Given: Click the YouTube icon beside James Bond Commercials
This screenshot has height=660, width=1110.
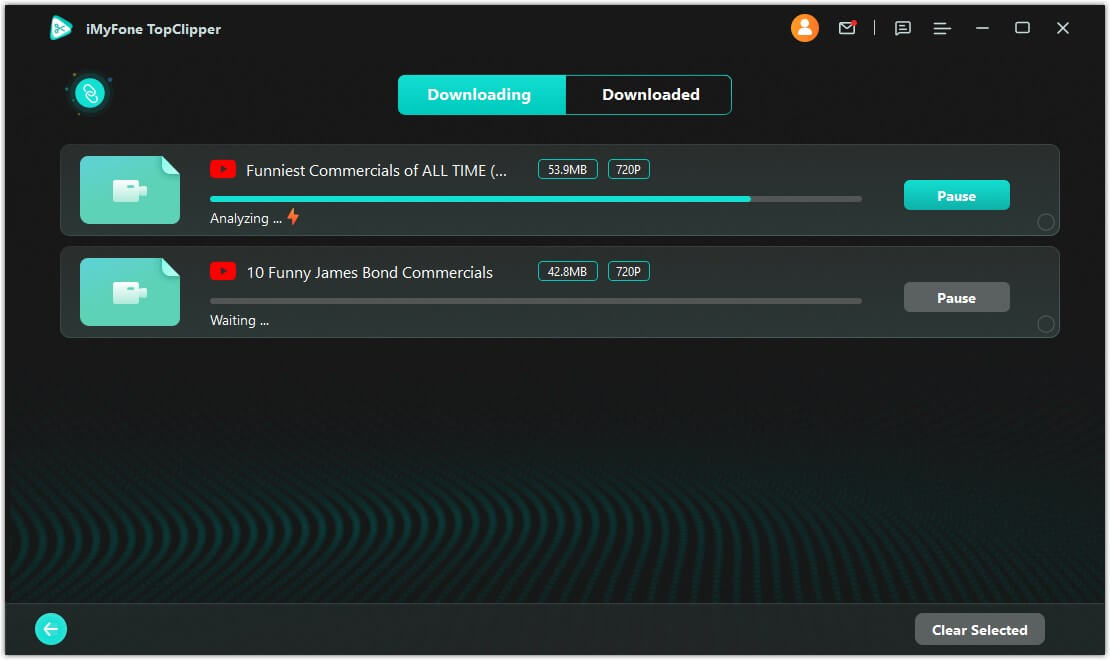Looking at the screenshot, I should tap(223, 272).
